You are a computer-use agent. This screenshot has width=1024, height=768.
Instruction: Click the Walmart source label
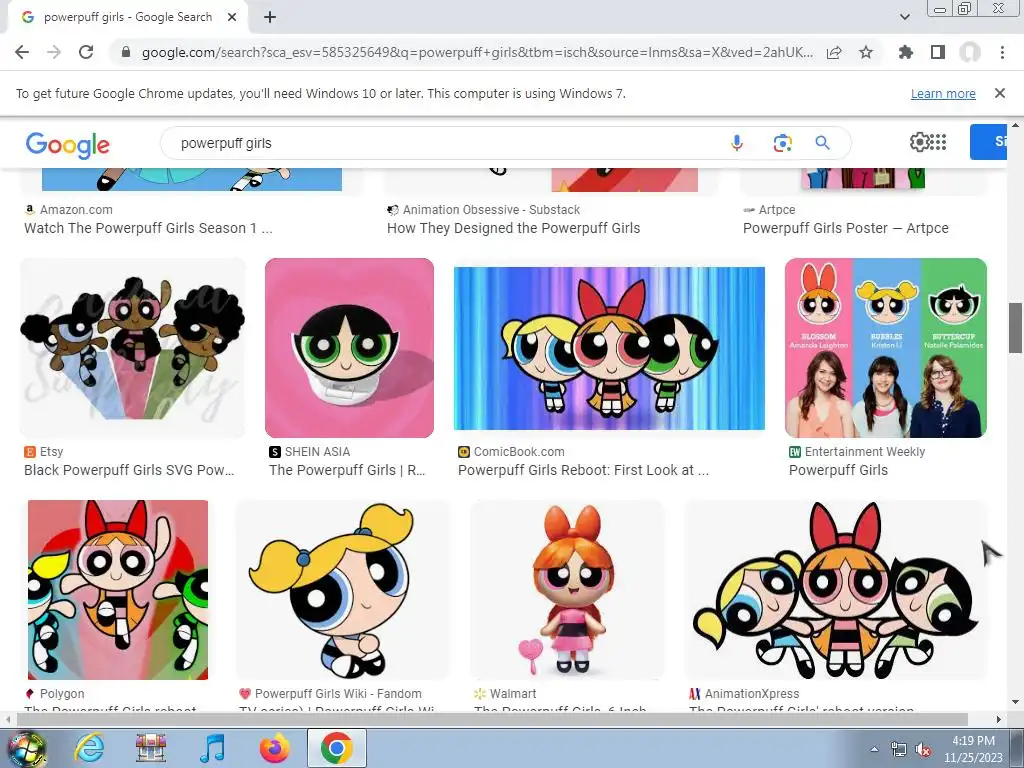[x=513, y=694]
